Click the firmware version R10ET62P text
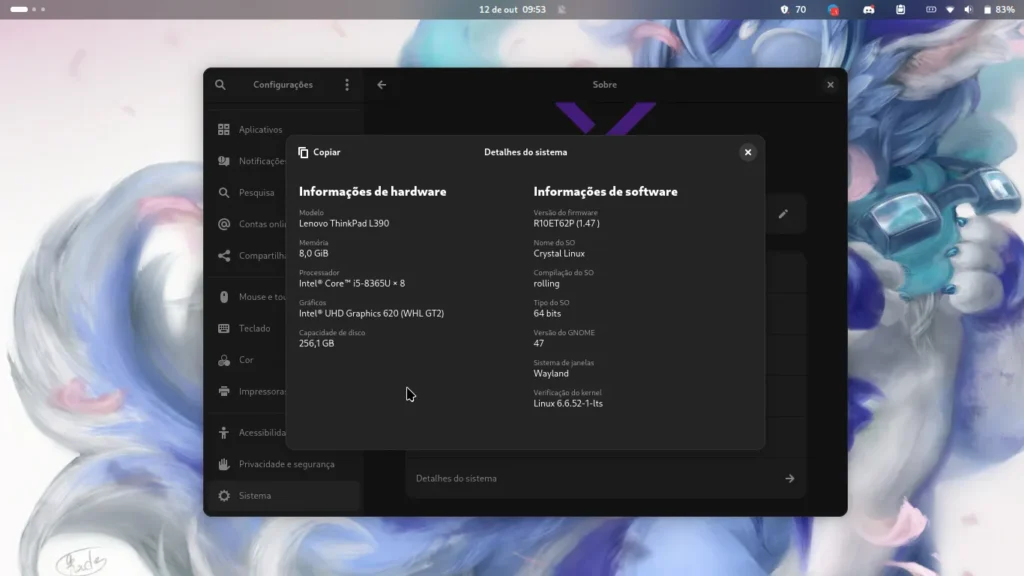1024x576 pixels. click(566, 223)
